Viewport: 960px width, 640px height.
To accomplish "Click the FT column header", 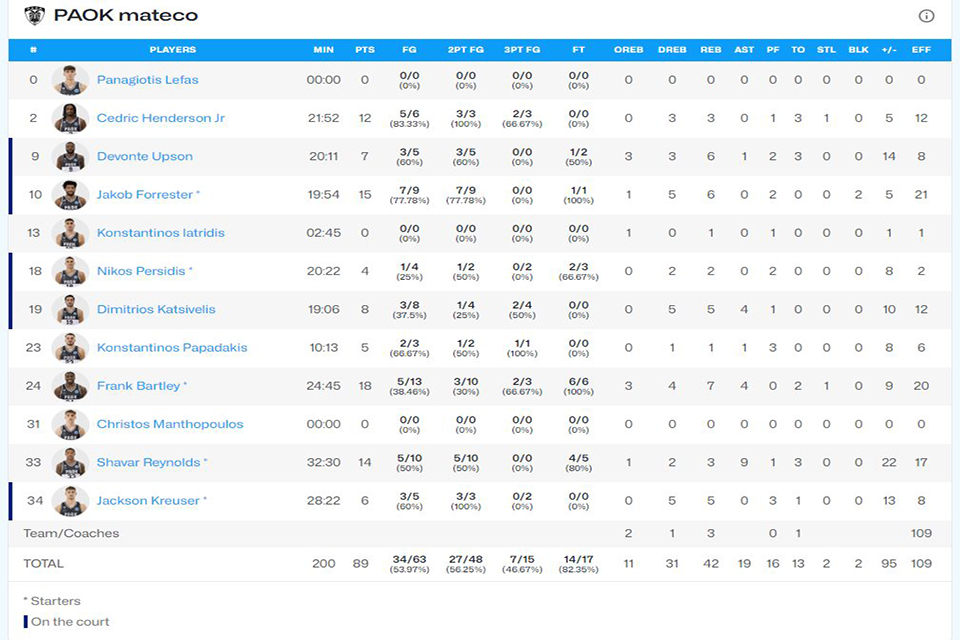I will click(579, 50).
